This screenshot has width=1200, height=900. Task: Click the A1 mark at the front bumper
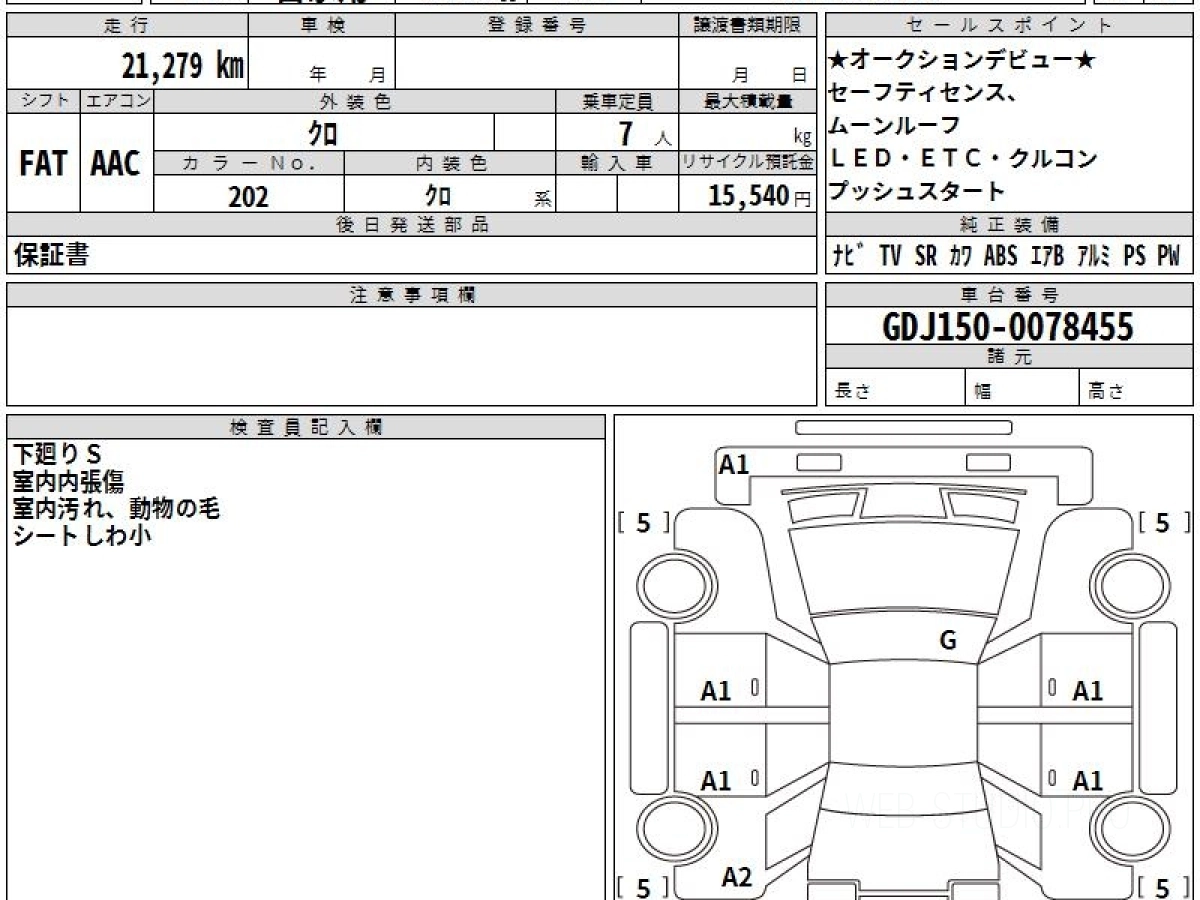click(x=734, y=464)
